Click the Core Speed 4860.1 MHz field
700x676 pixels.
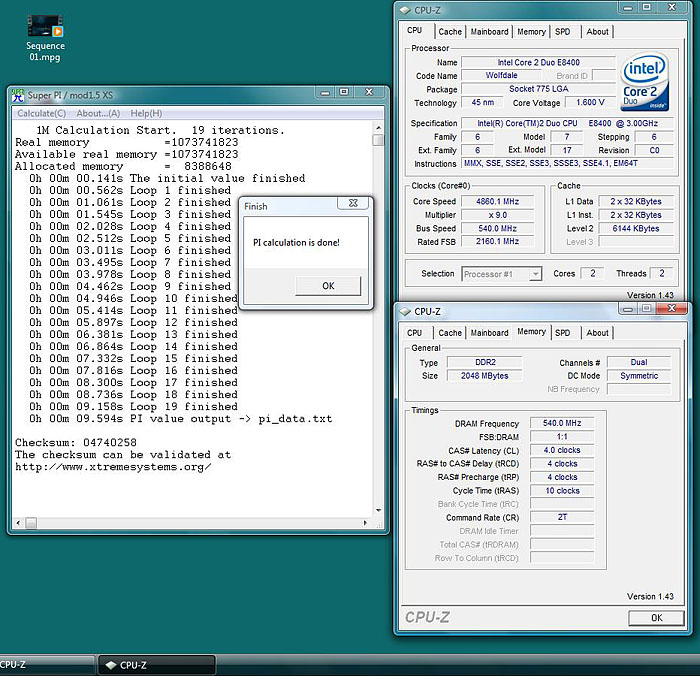click(497, 201)
